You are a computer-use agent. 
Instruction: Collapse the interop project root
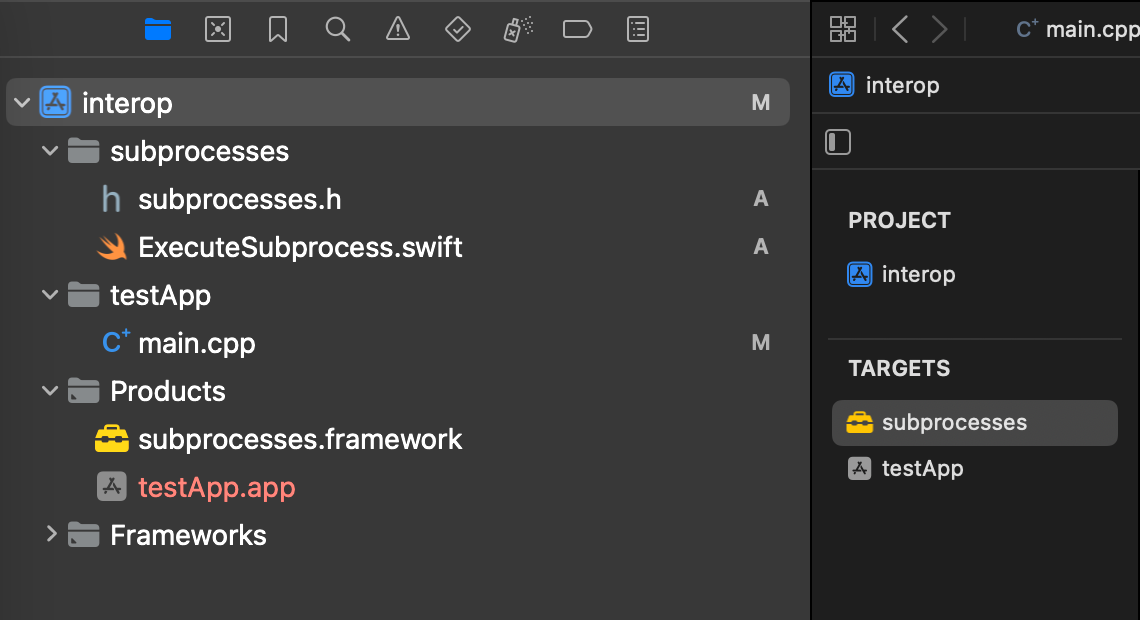pos(23,102)
